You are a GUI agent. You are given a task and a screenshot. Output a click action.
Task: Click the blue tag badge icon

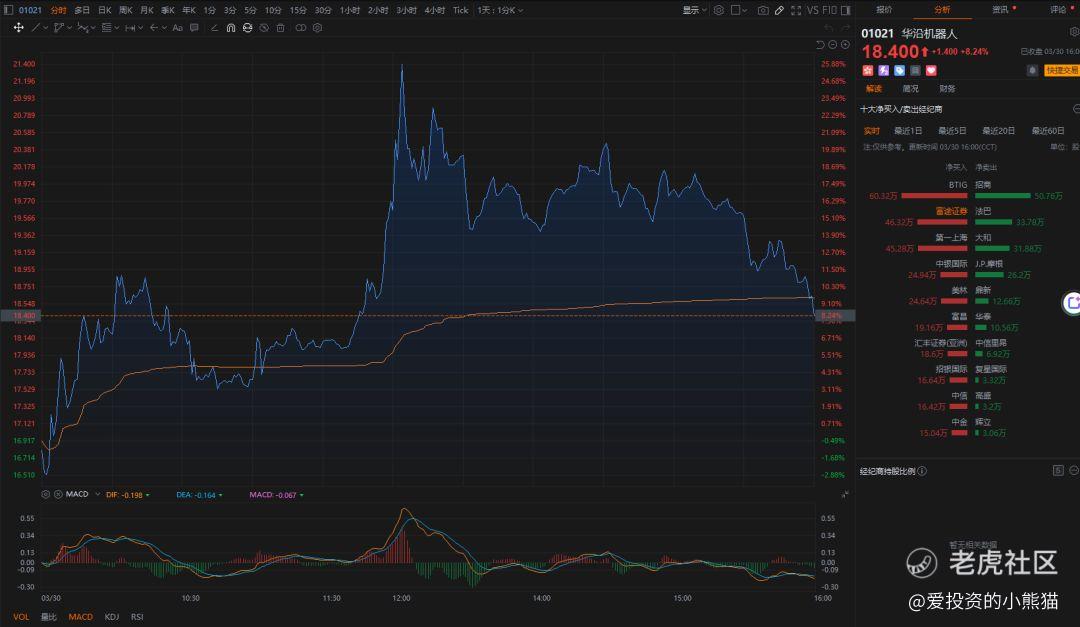click(x=900, y=70)
